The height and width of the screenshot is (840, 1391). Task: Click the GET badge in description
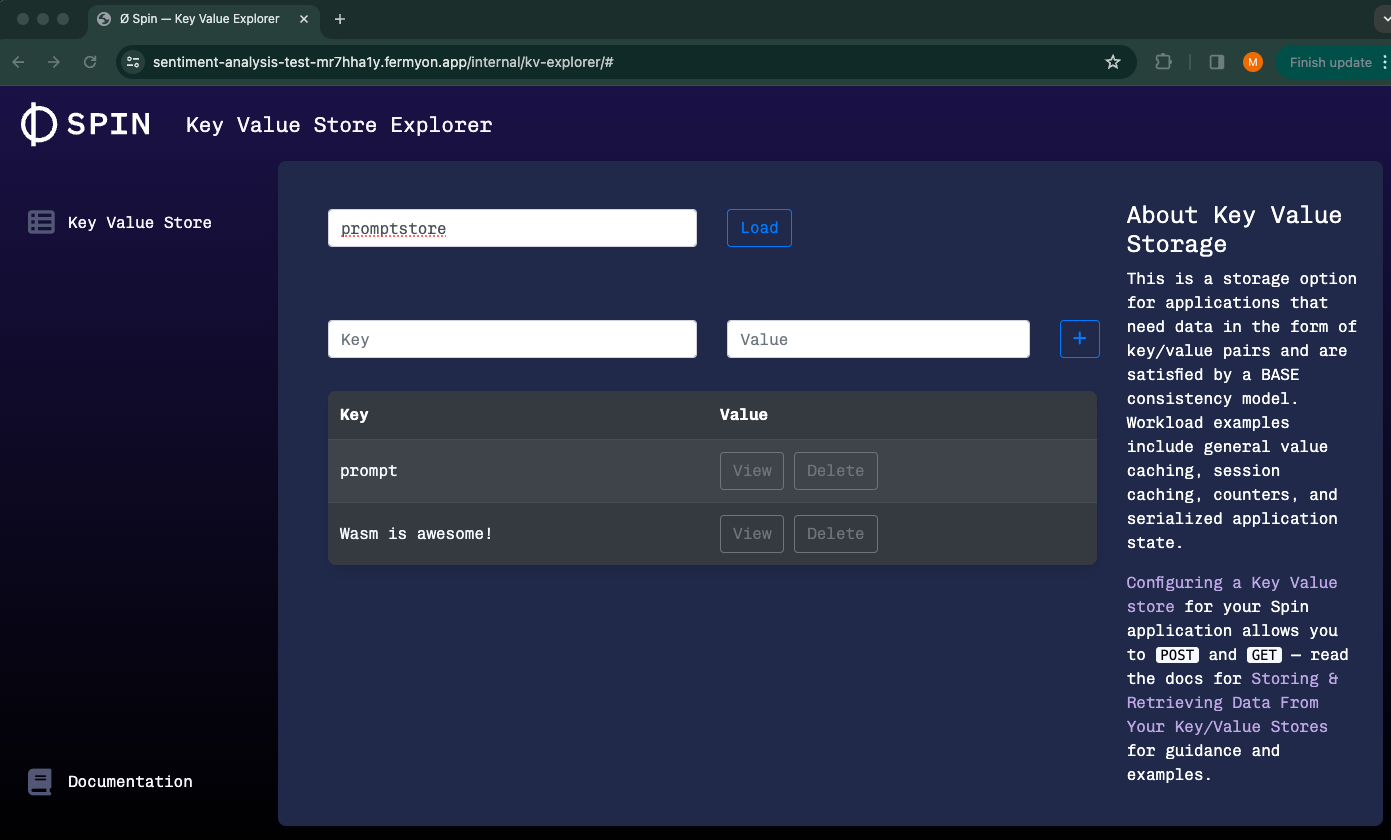tap(1264, 655)
